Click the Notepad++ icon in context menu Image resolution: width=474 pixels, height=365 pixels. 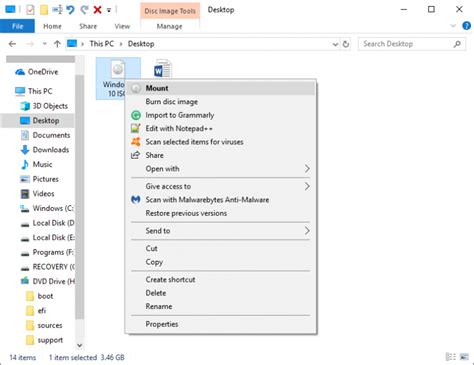(136, 128)
